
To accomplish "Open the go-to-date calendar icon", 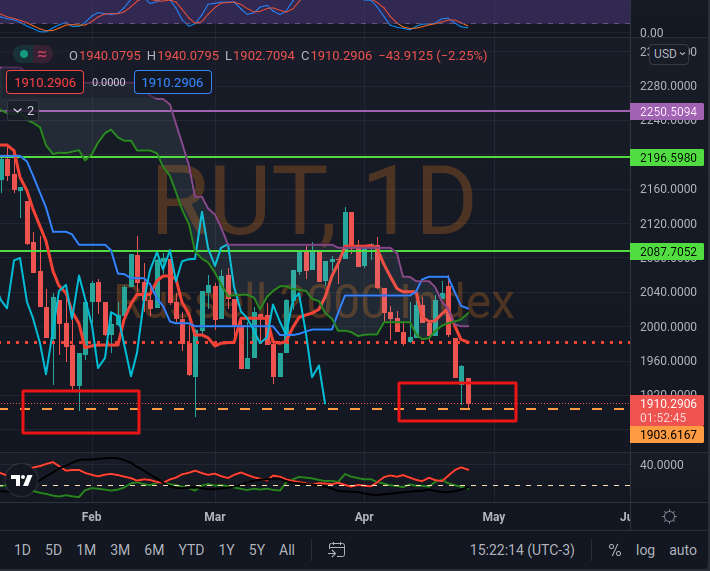I will coord(336,550).
